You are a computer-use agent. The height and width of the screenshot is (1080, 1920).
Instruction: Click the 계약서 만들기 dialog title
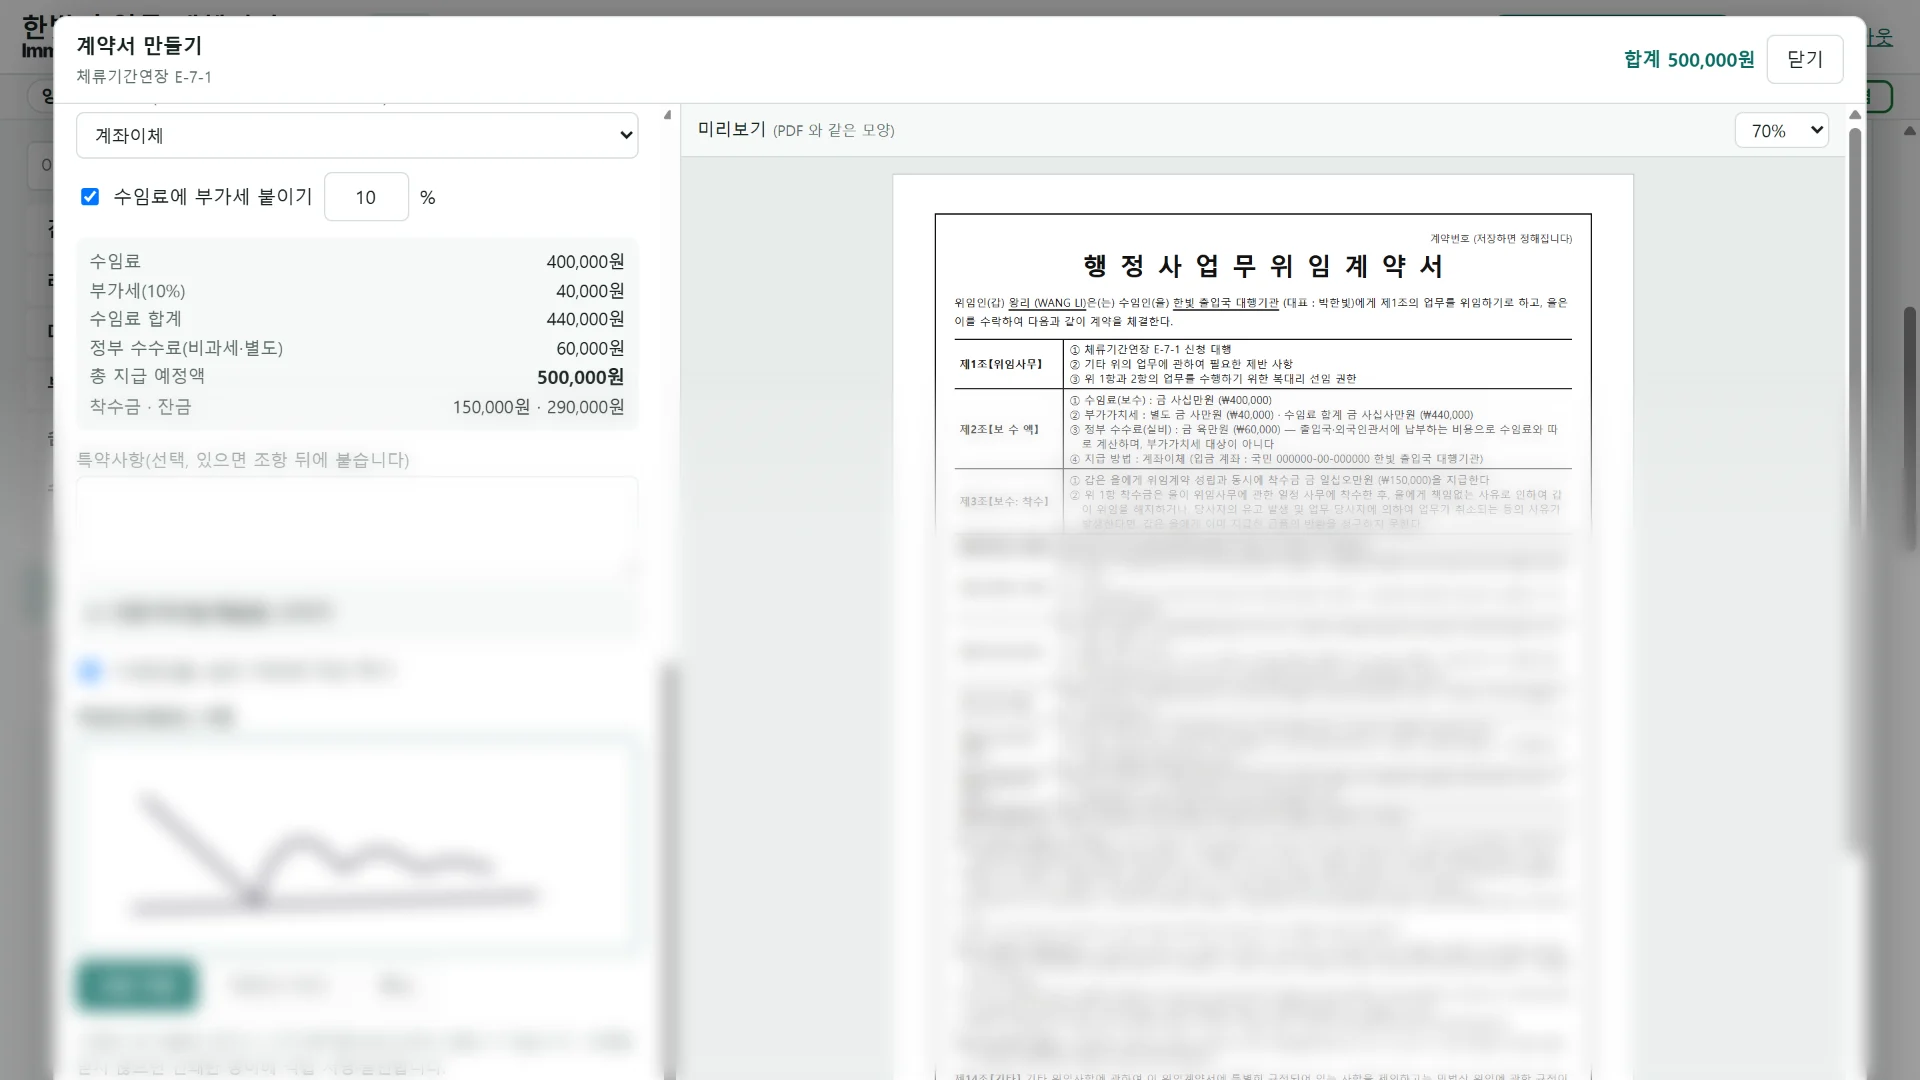[x=139, y=45]
